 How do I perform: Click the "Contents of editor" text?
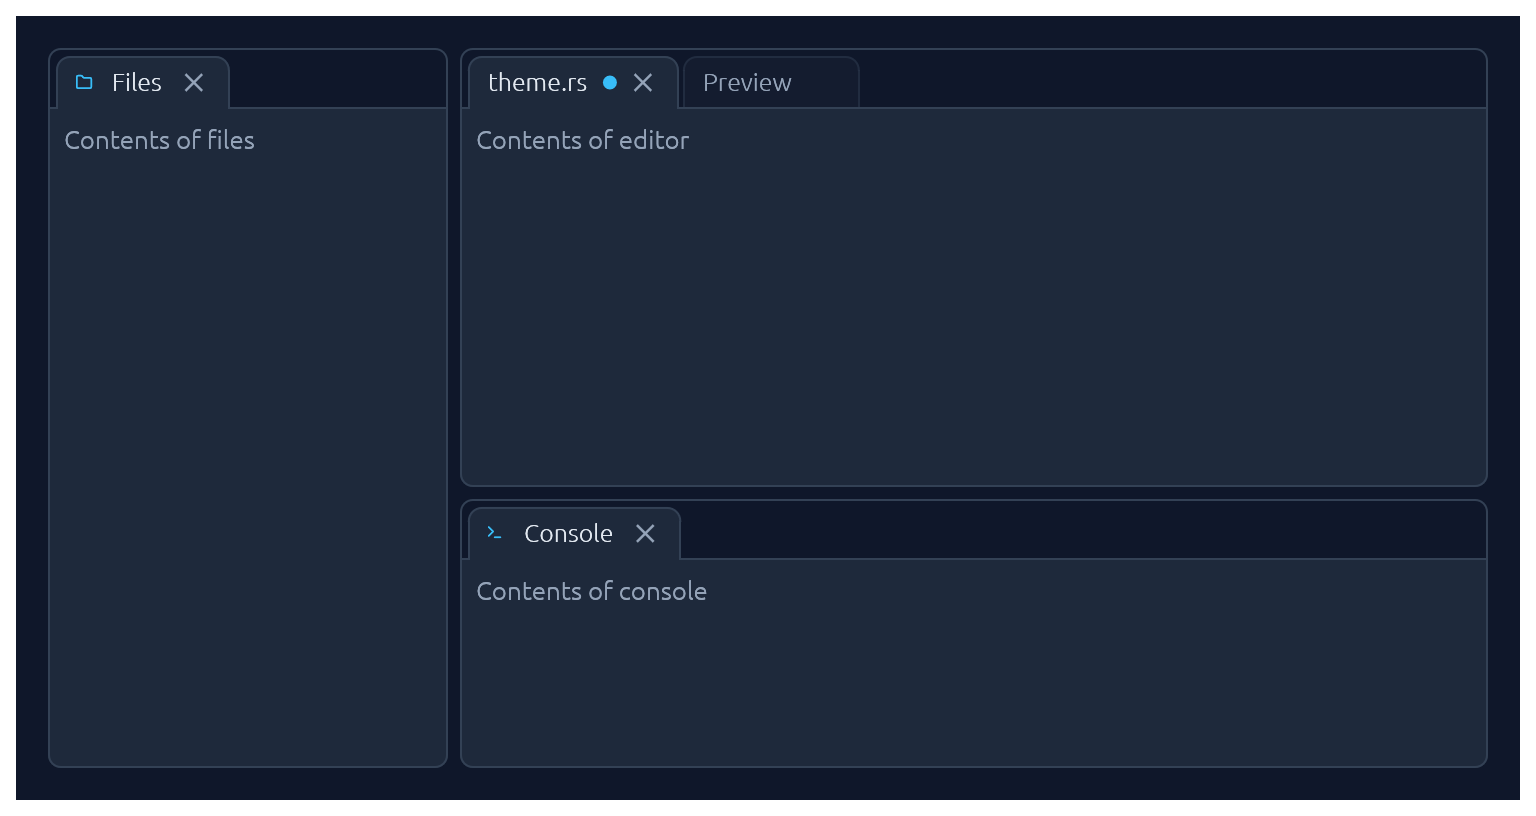[583, 140]
